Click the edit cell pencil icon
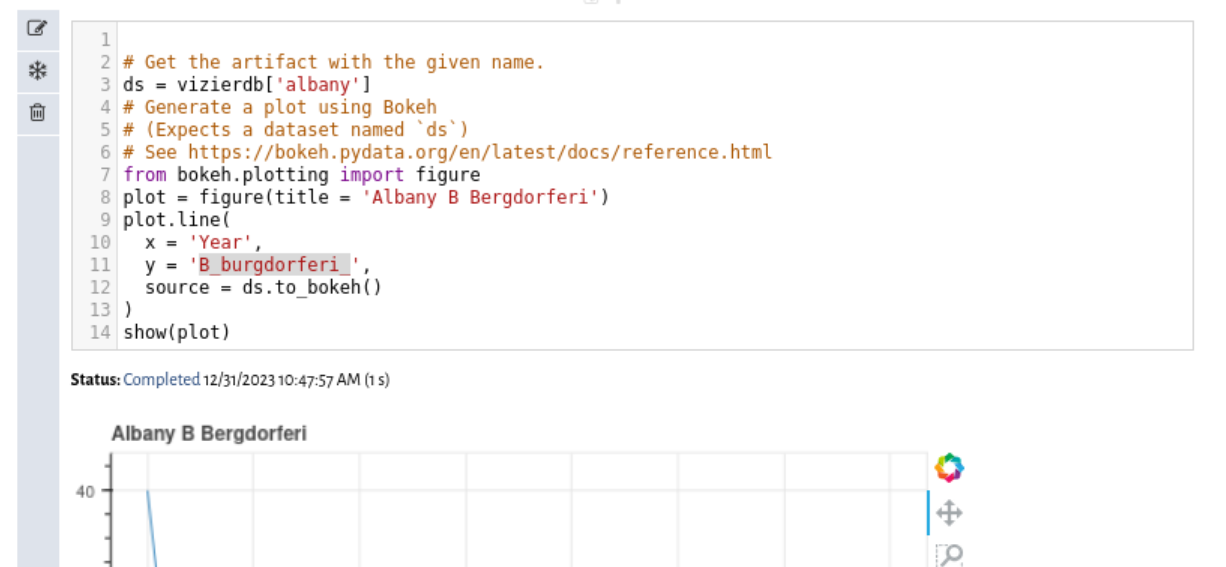 (37, 28)
